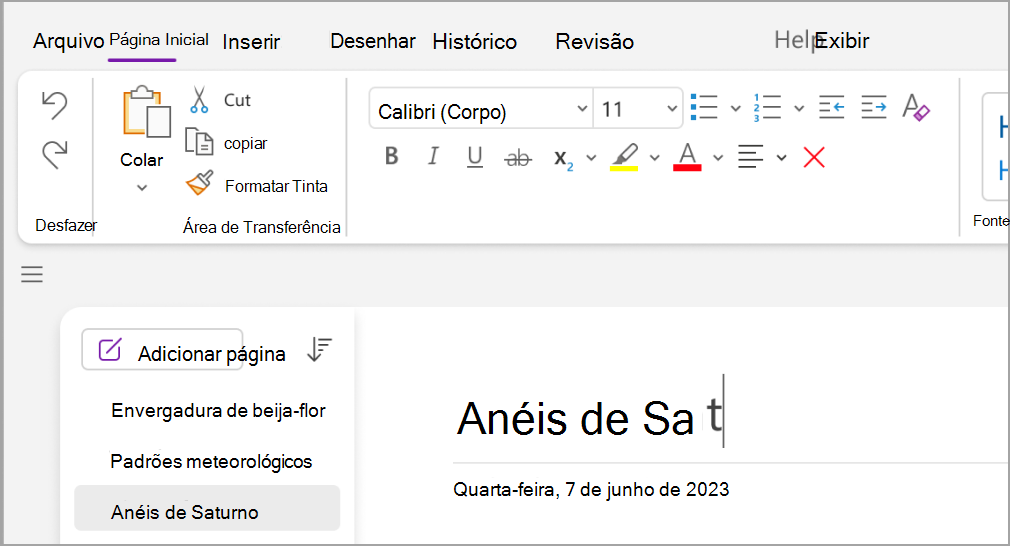
Task: Decrease the paragraph indent
Action: tap(832, 107)
